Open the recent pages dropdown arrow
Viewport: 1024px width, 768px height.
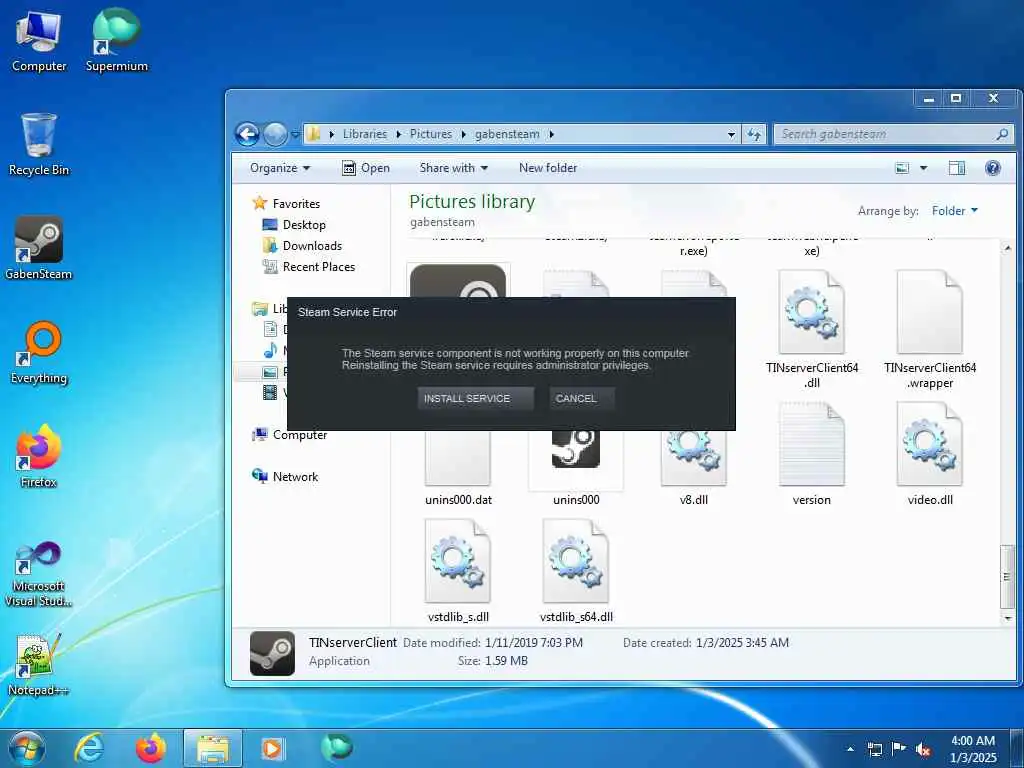[x=295, y=135]
